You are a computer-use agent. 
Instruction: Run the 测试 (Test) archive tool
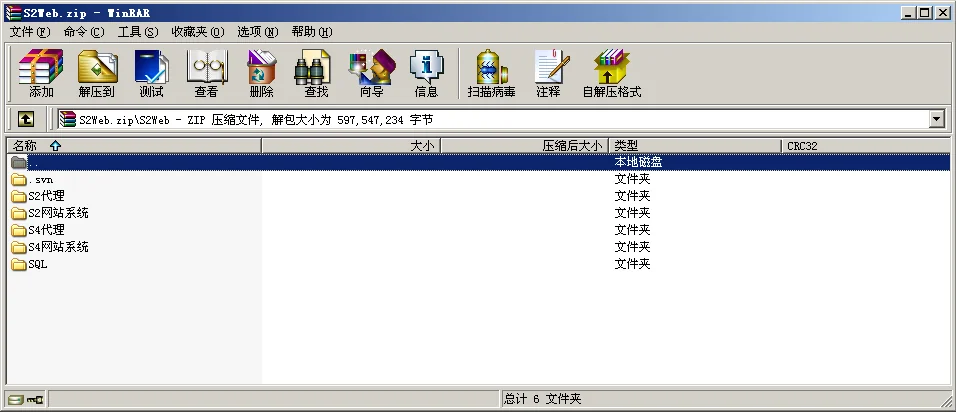click(151, 73)
